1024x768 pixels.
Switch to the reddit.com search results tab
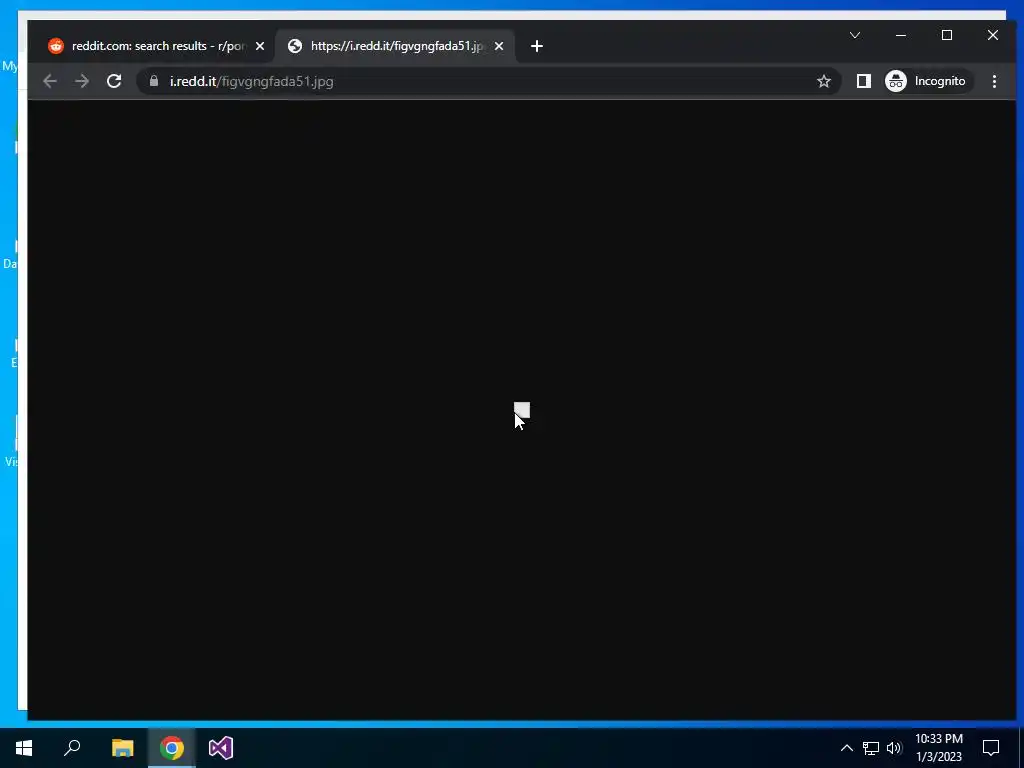(x=155, y=46)
